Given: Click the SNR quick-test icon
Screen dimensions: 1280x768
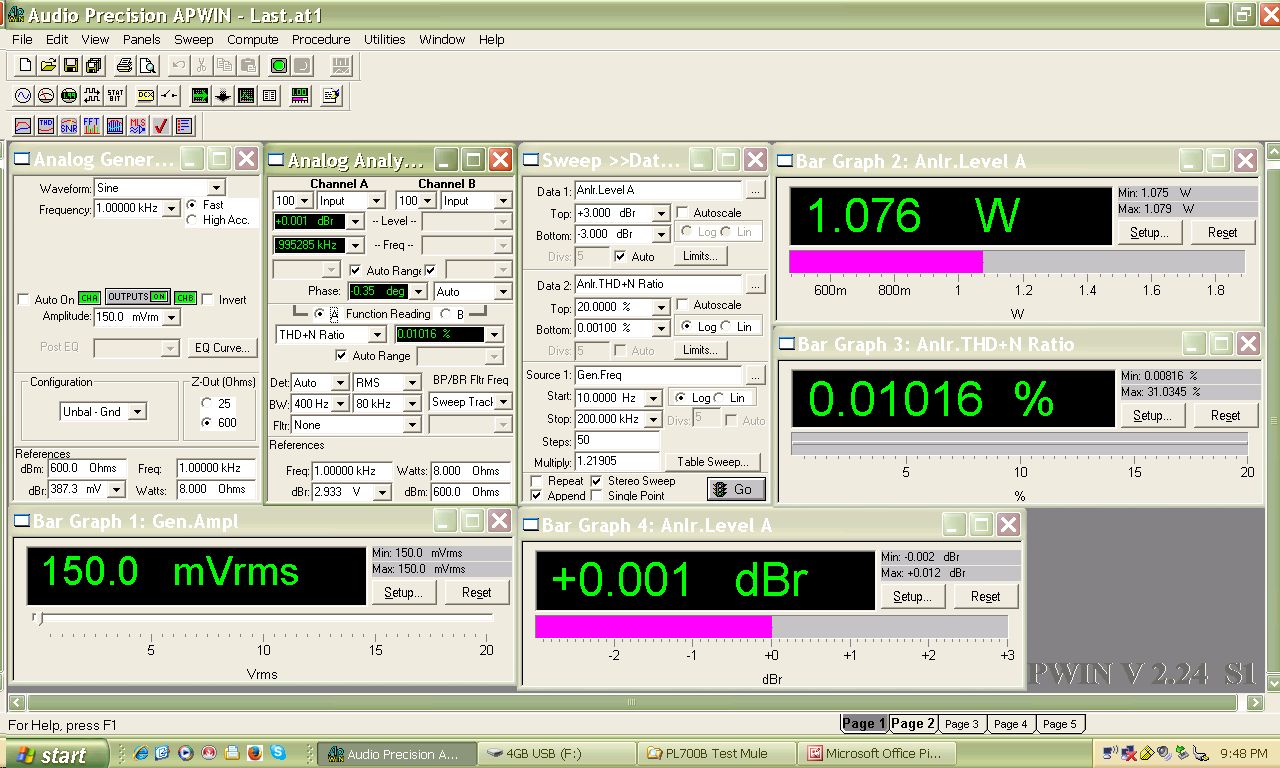Looking at the screenshot, I should click(x=69, y=126).
